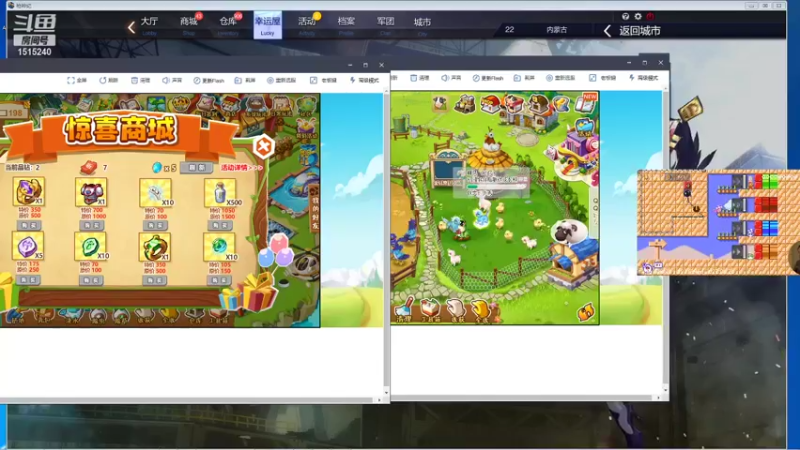
Task: Open the 档案 Profile tab
Action: [x=346, y=25]
